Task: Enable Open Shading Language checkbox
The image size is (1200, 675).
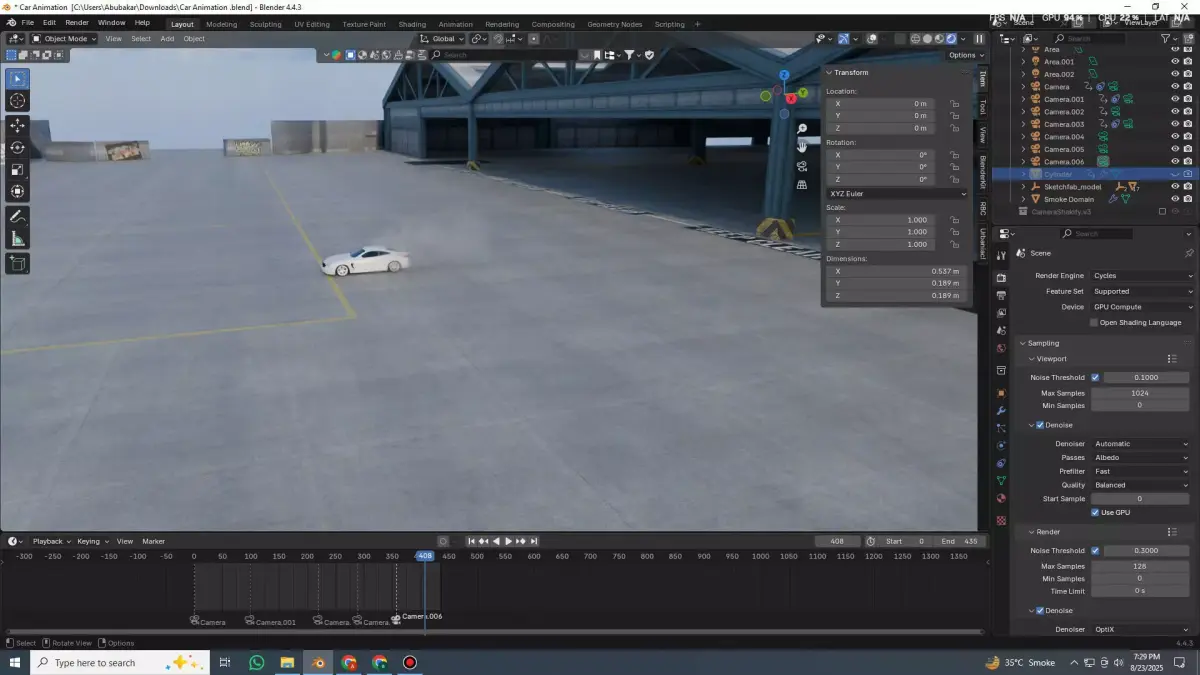Action: coord(1095,323)
